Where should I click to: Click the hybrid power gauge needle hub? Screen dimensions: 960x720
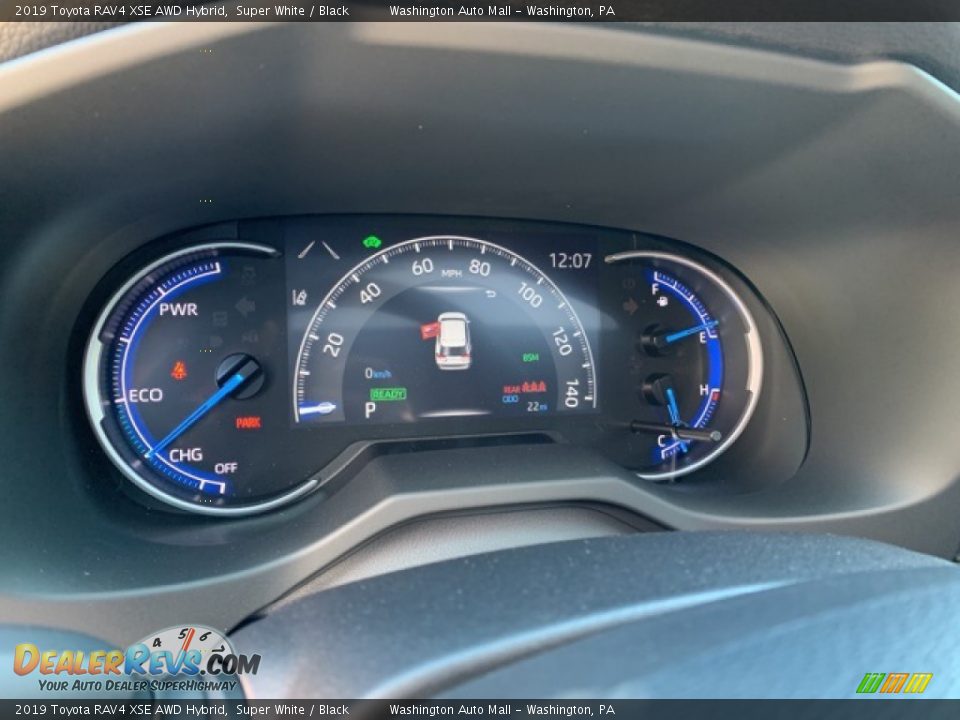[x=240, y=375]
